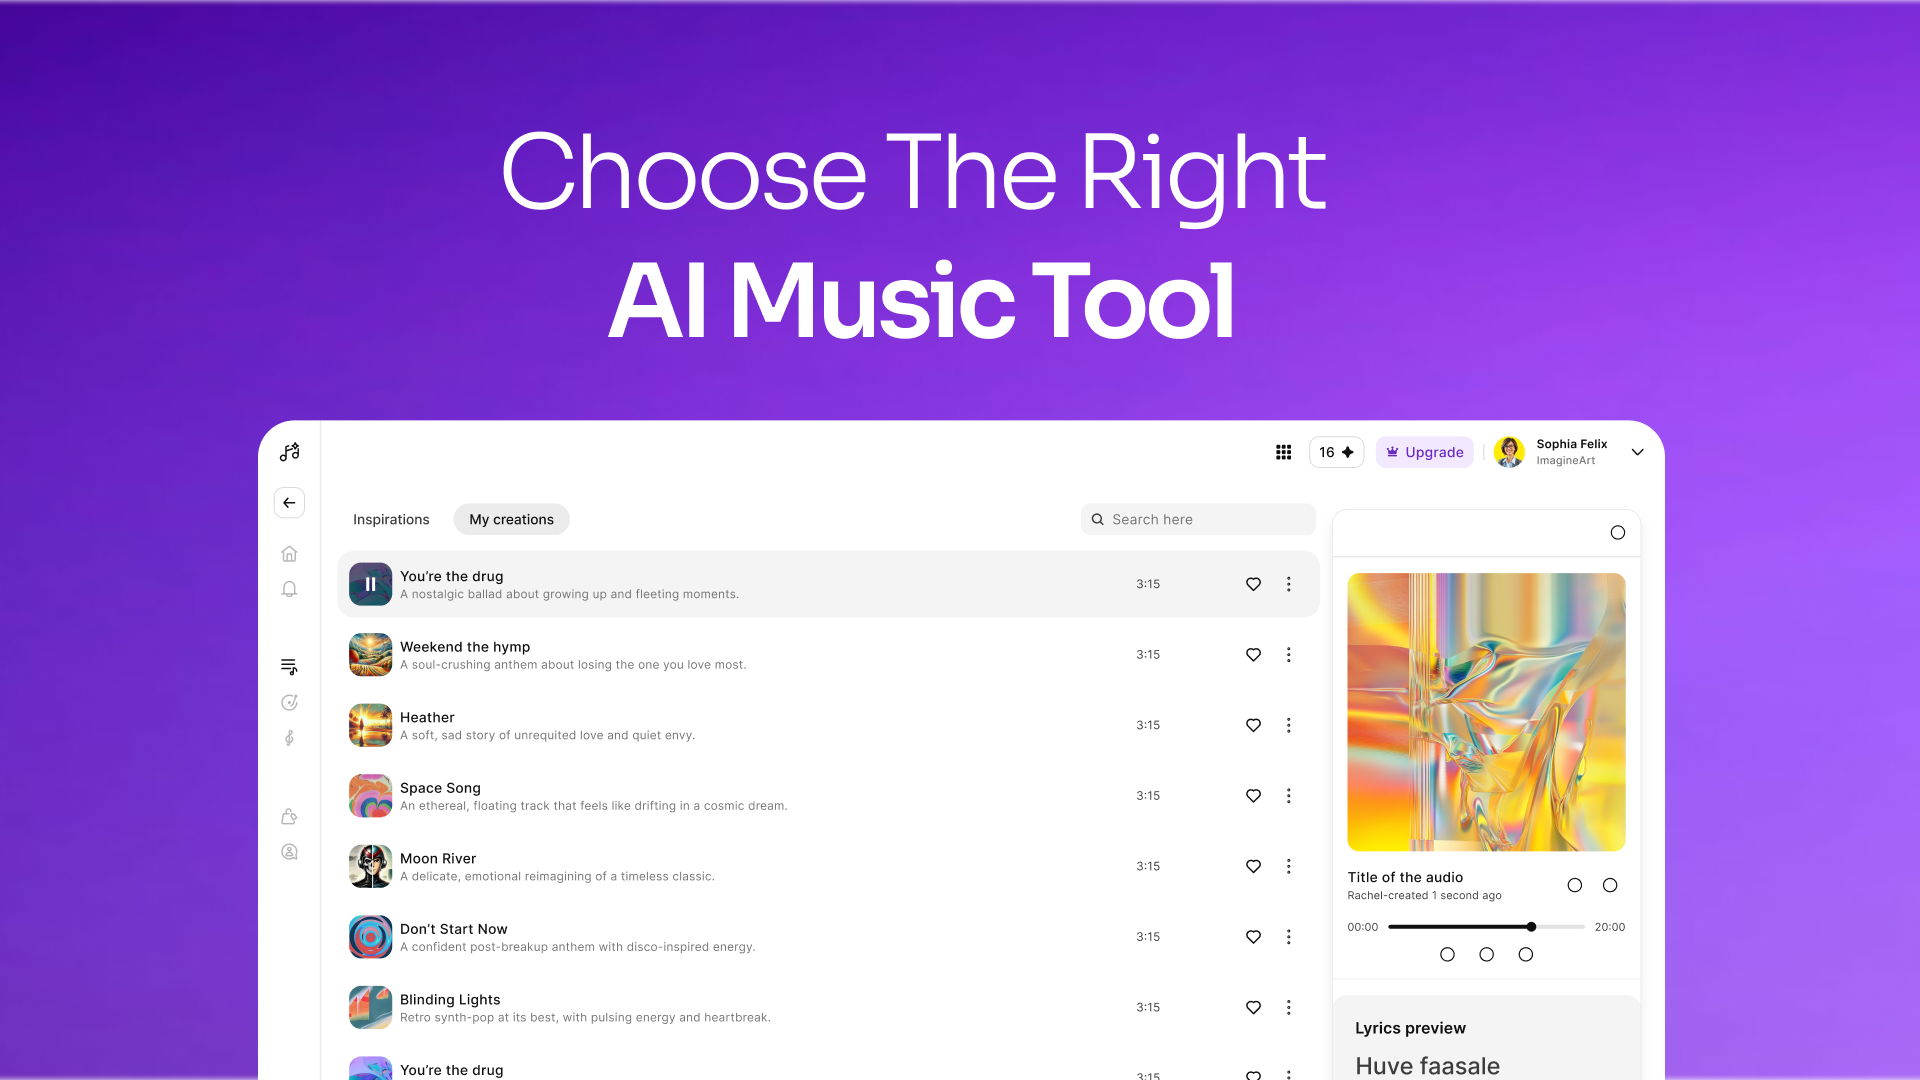
Task: Click the Upgrade button
Action: pos(1424,452)
